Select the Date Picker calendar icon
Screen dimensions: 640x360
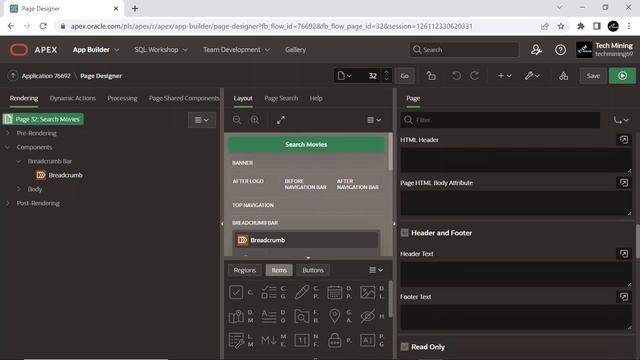click(x=334, y=292)
